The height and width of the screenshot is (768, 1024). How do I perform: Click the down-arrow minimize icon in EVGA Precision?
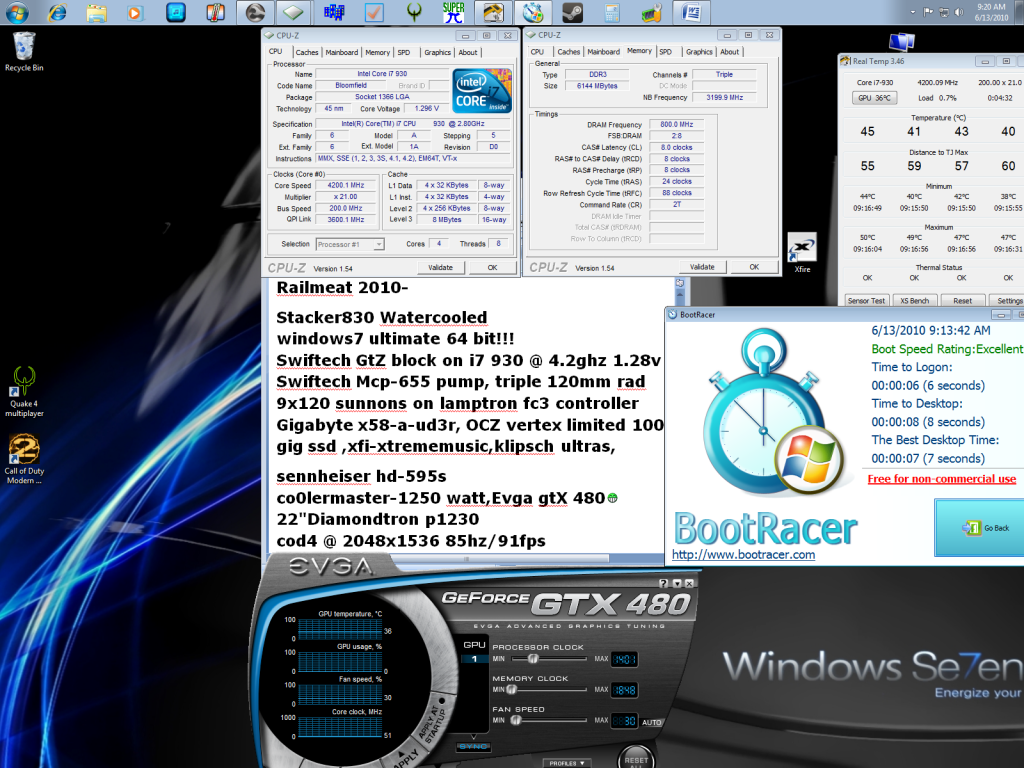point(677,583)
